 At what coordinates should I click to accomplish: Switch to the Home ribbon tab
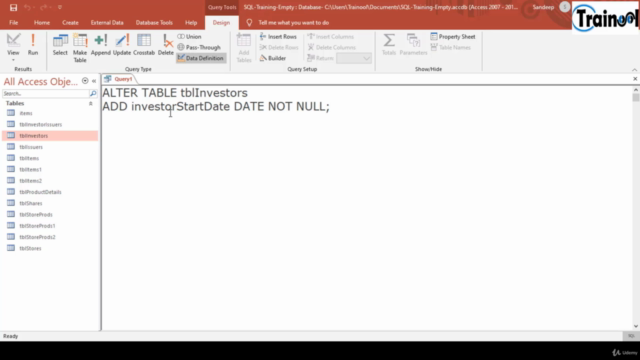click(42, 22)
